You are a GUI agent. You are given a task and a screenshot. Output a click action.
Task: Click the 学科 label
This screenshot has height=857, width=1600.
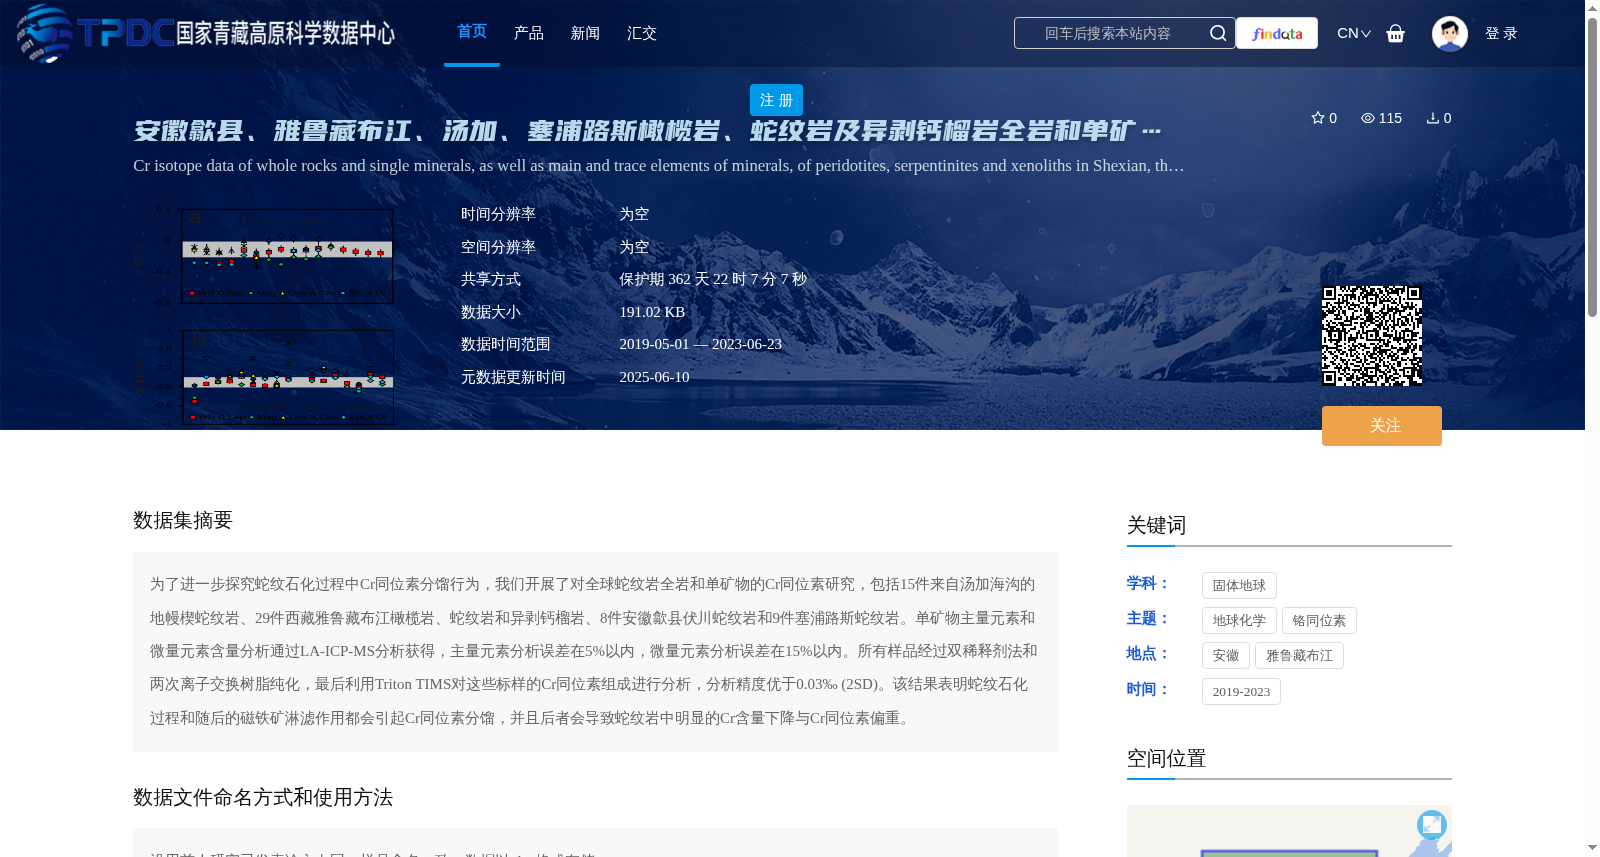1147,583
